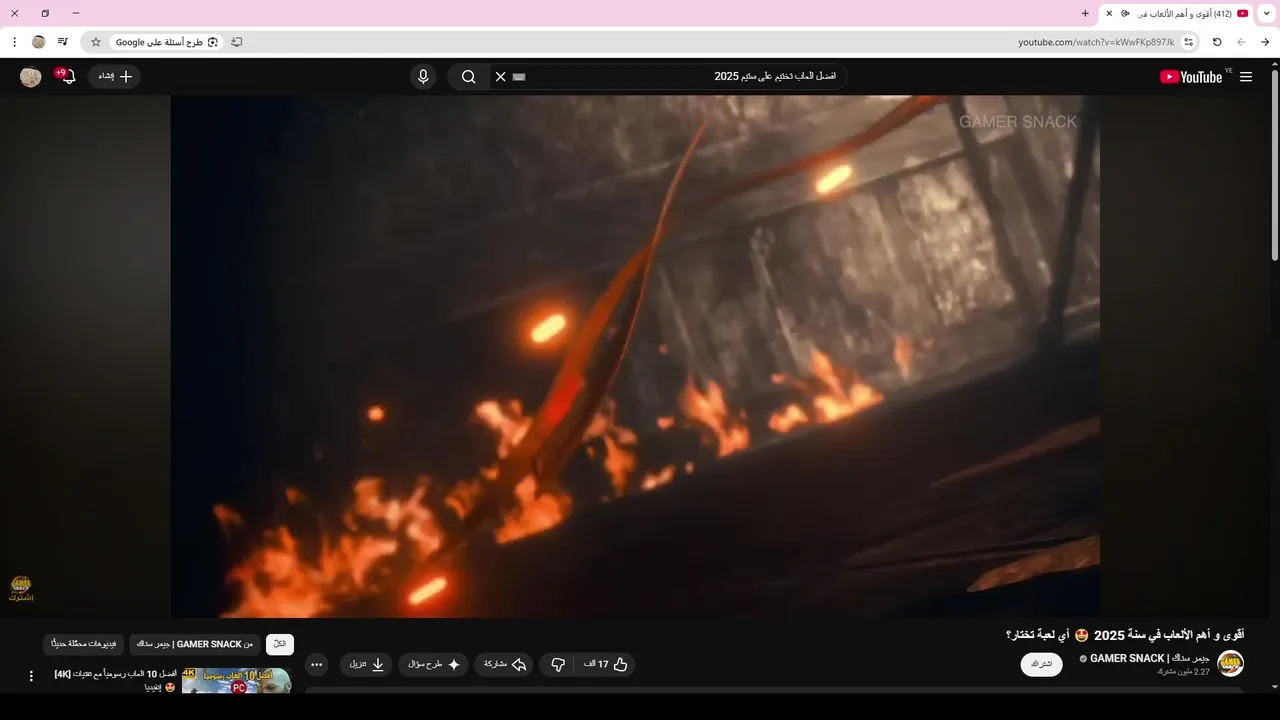The image size is (1280, 720).
Task: Click the إنشاء create button
Action: [x=114, y=77]
